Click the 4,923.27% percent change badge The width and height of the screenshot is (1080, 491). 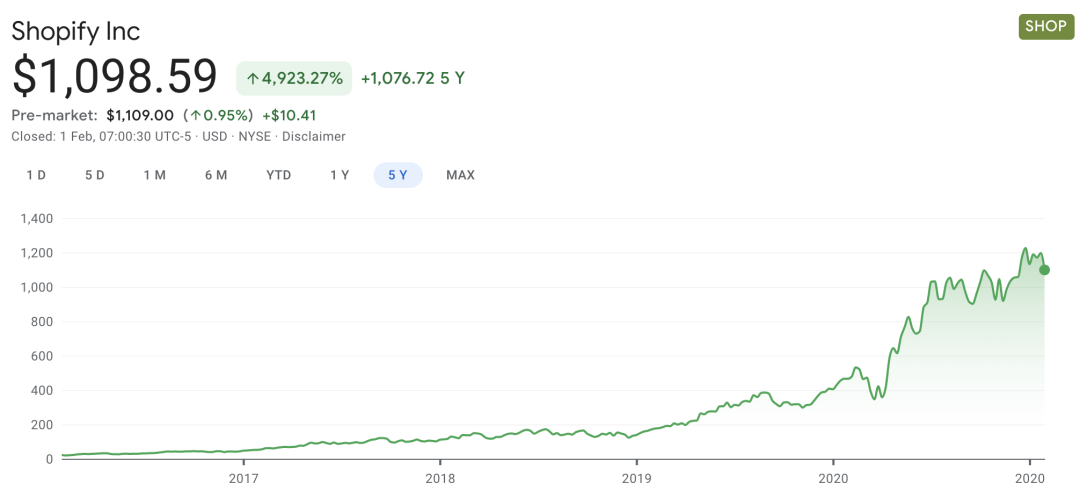(x=294, y=78)
